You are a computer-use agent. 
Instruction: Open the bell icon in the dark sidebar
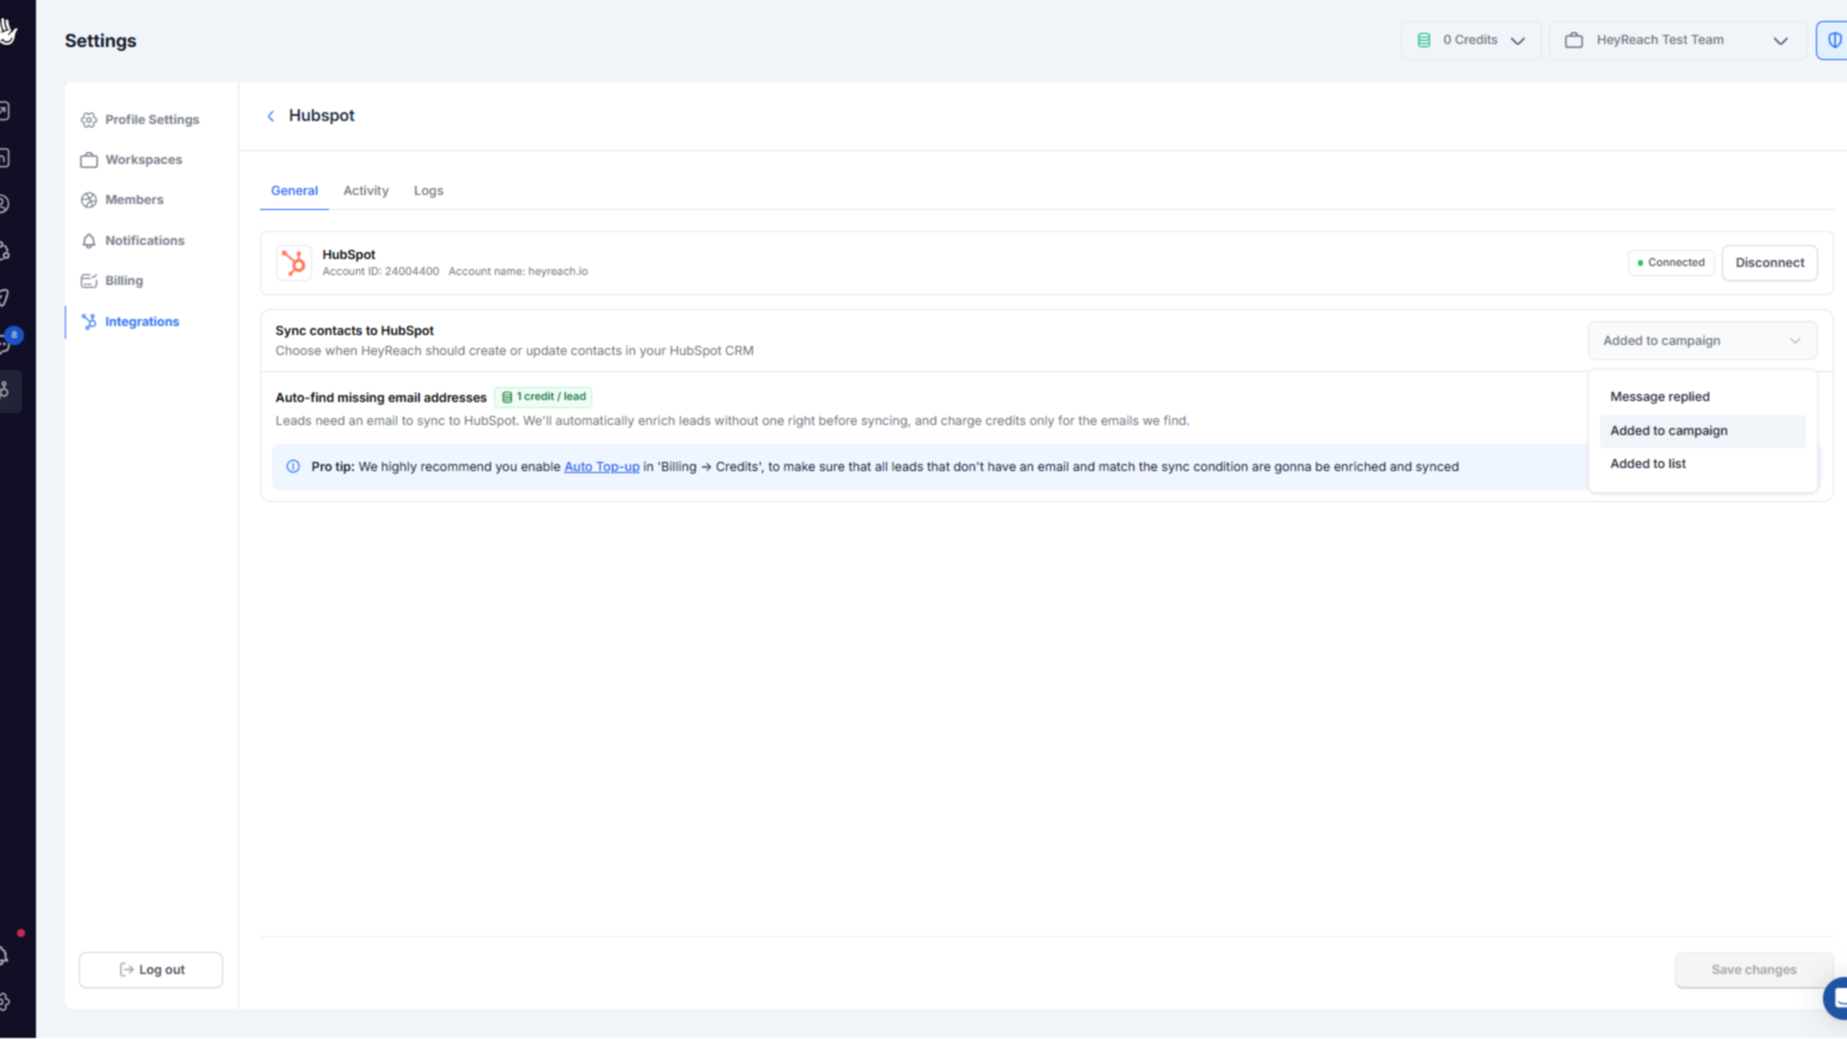pos(5,955)
